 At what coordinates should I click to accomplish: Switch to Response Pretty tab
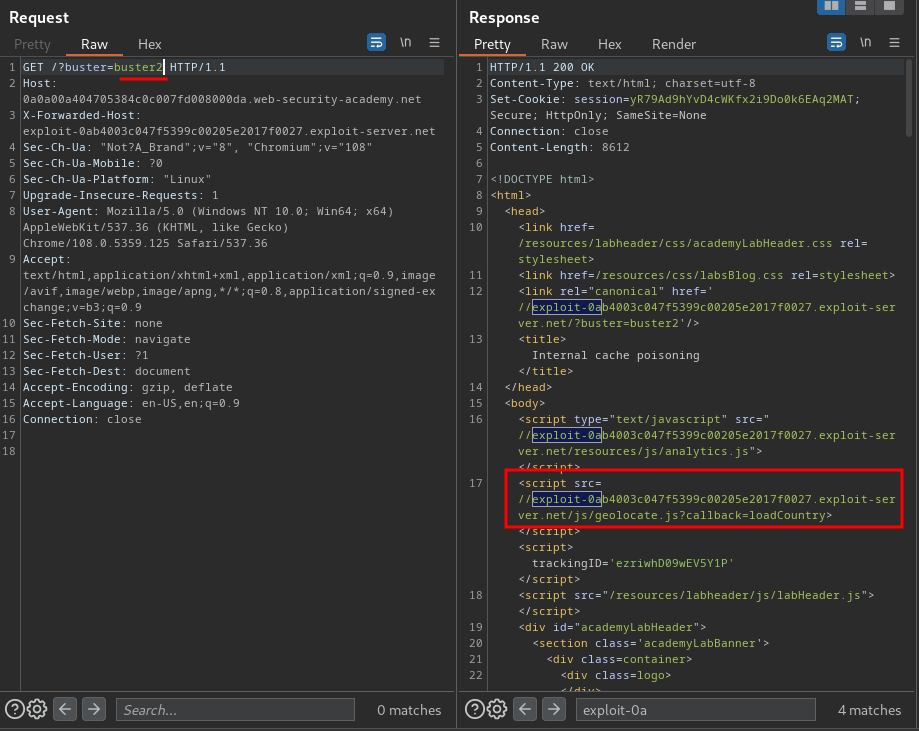[492, 45]
